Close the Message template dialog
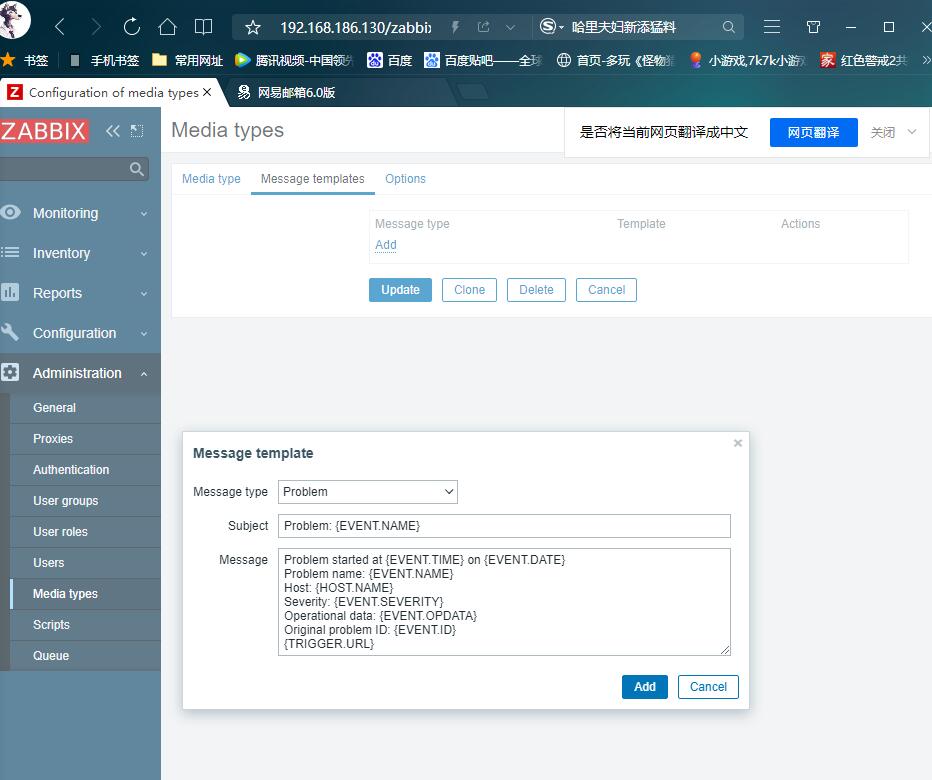This screenshot has height=780, width=932. click(x=738, y=443)
